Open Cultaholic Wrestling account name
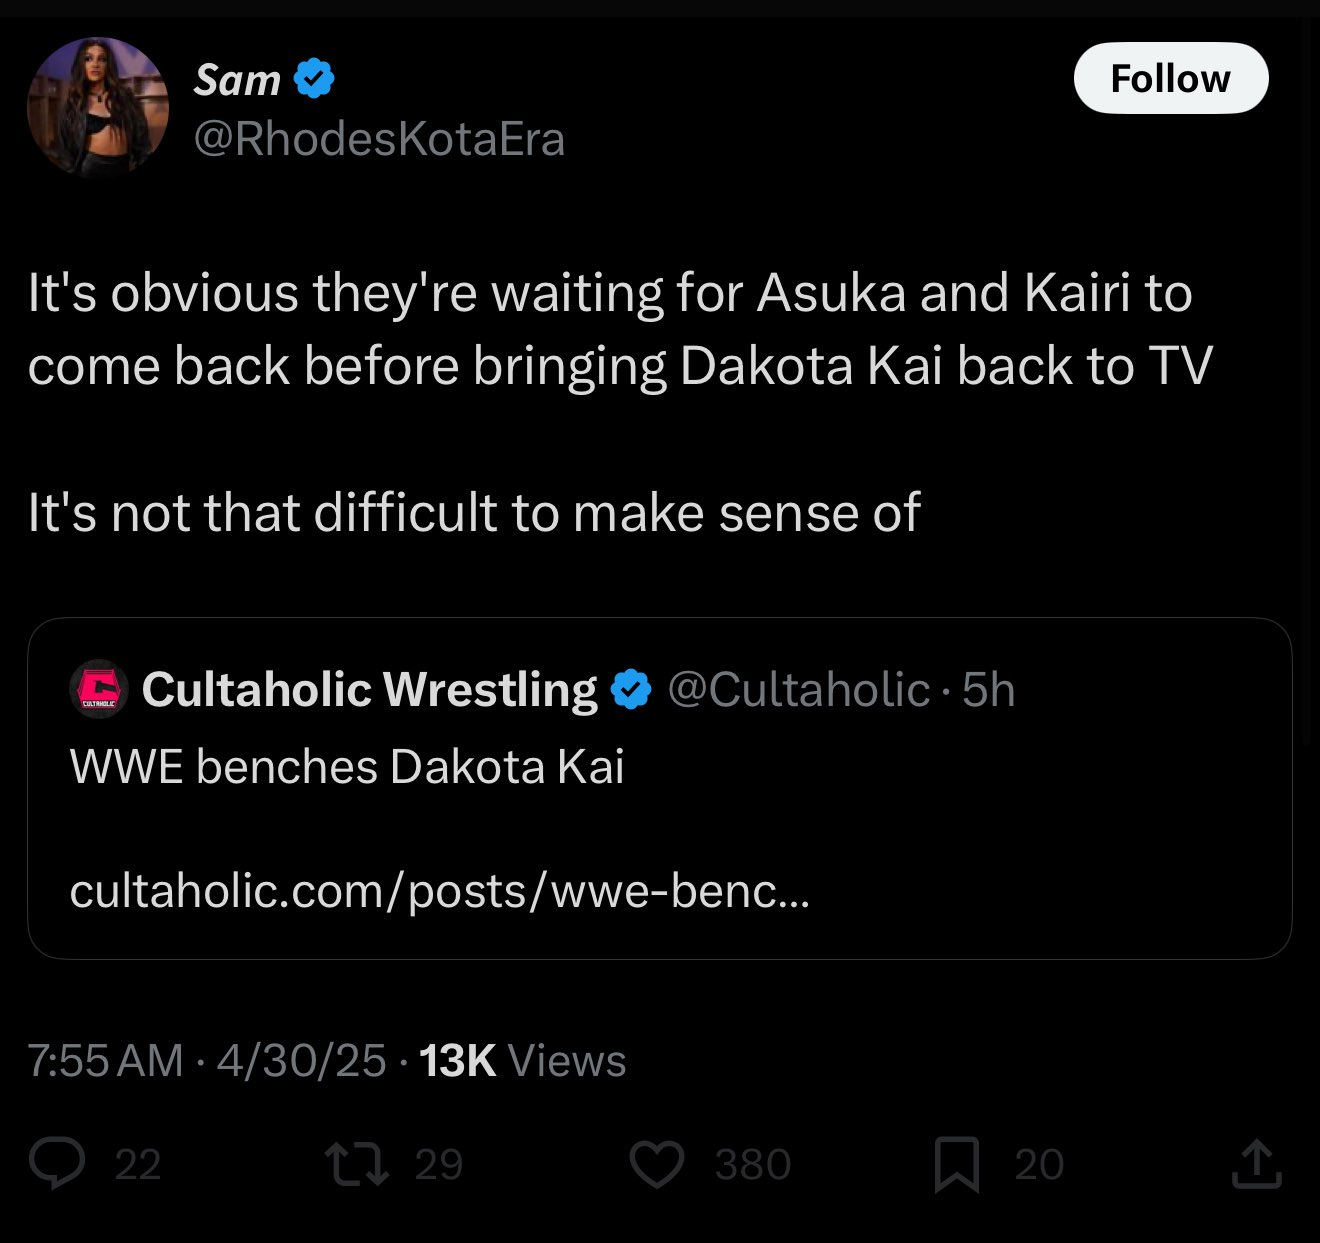 [x=369, y=690]
